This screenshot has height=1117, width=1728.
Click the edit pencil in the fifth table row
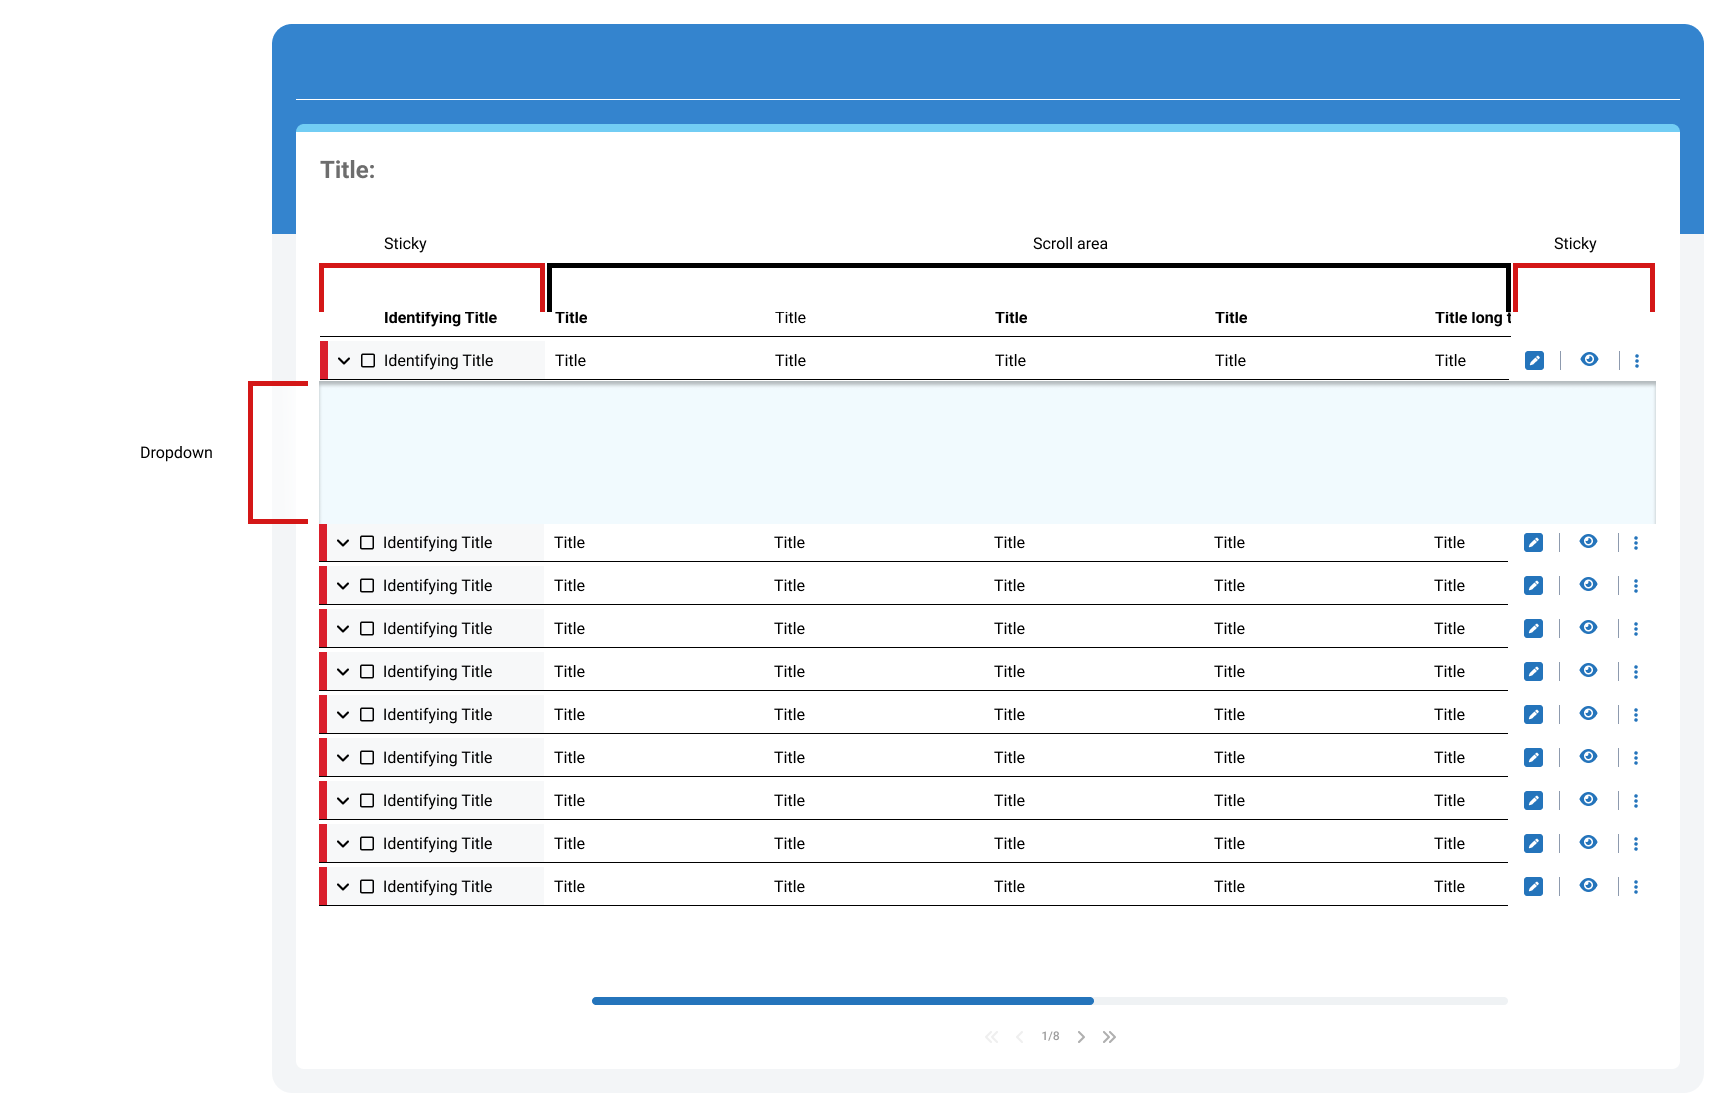(x=1533, y=672)
